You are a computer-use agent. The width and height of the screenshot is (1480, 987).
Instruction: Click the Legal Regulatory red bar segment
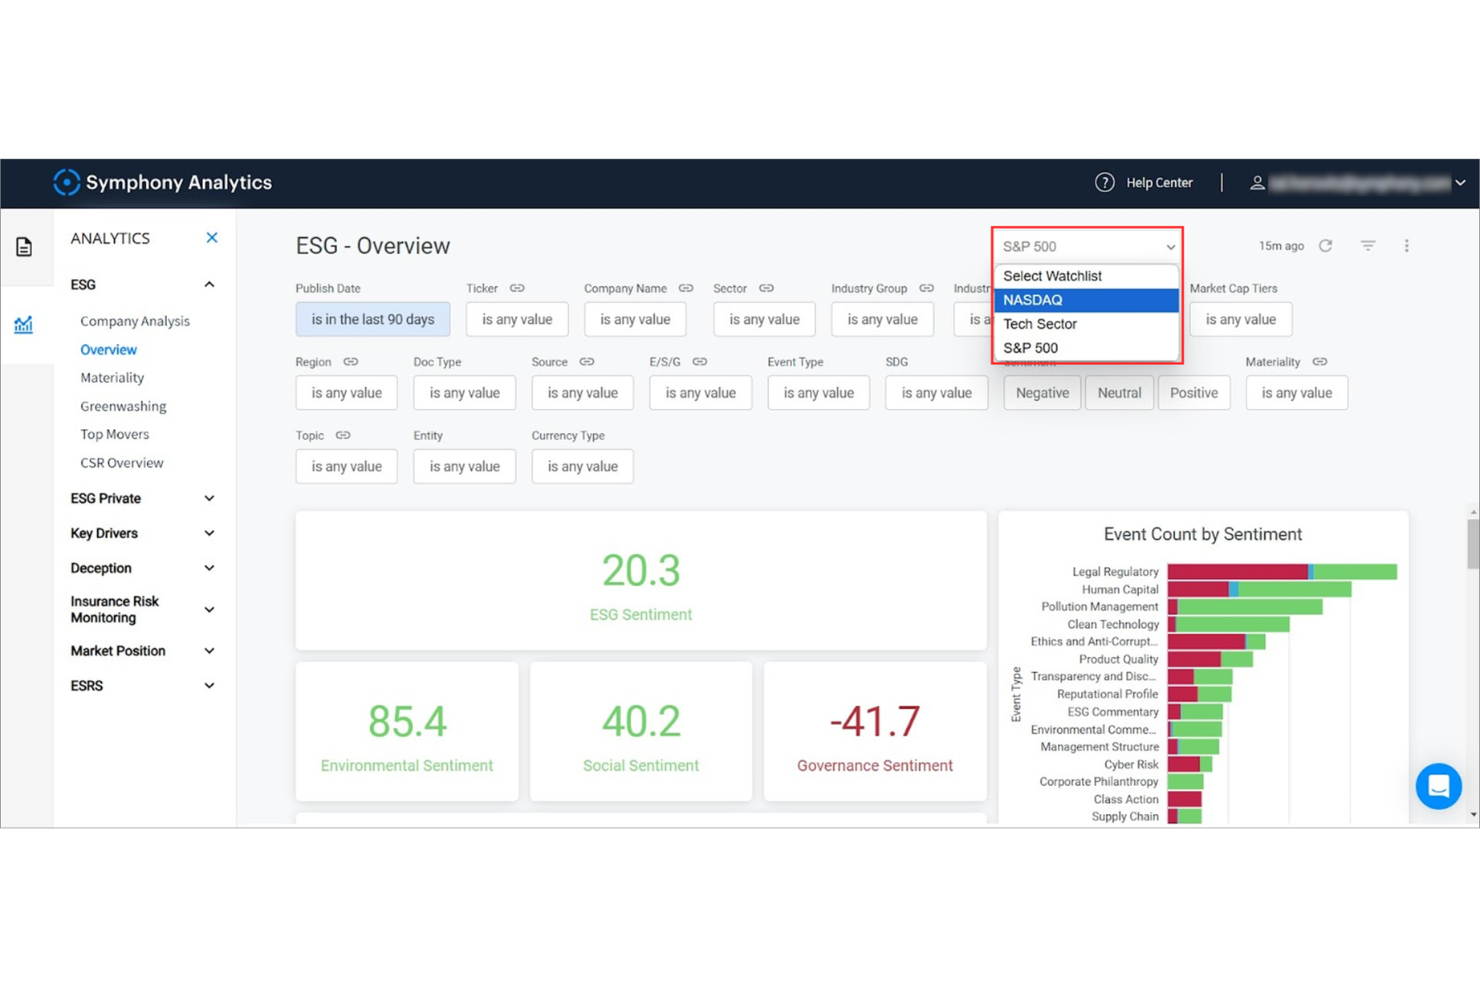1238,572
